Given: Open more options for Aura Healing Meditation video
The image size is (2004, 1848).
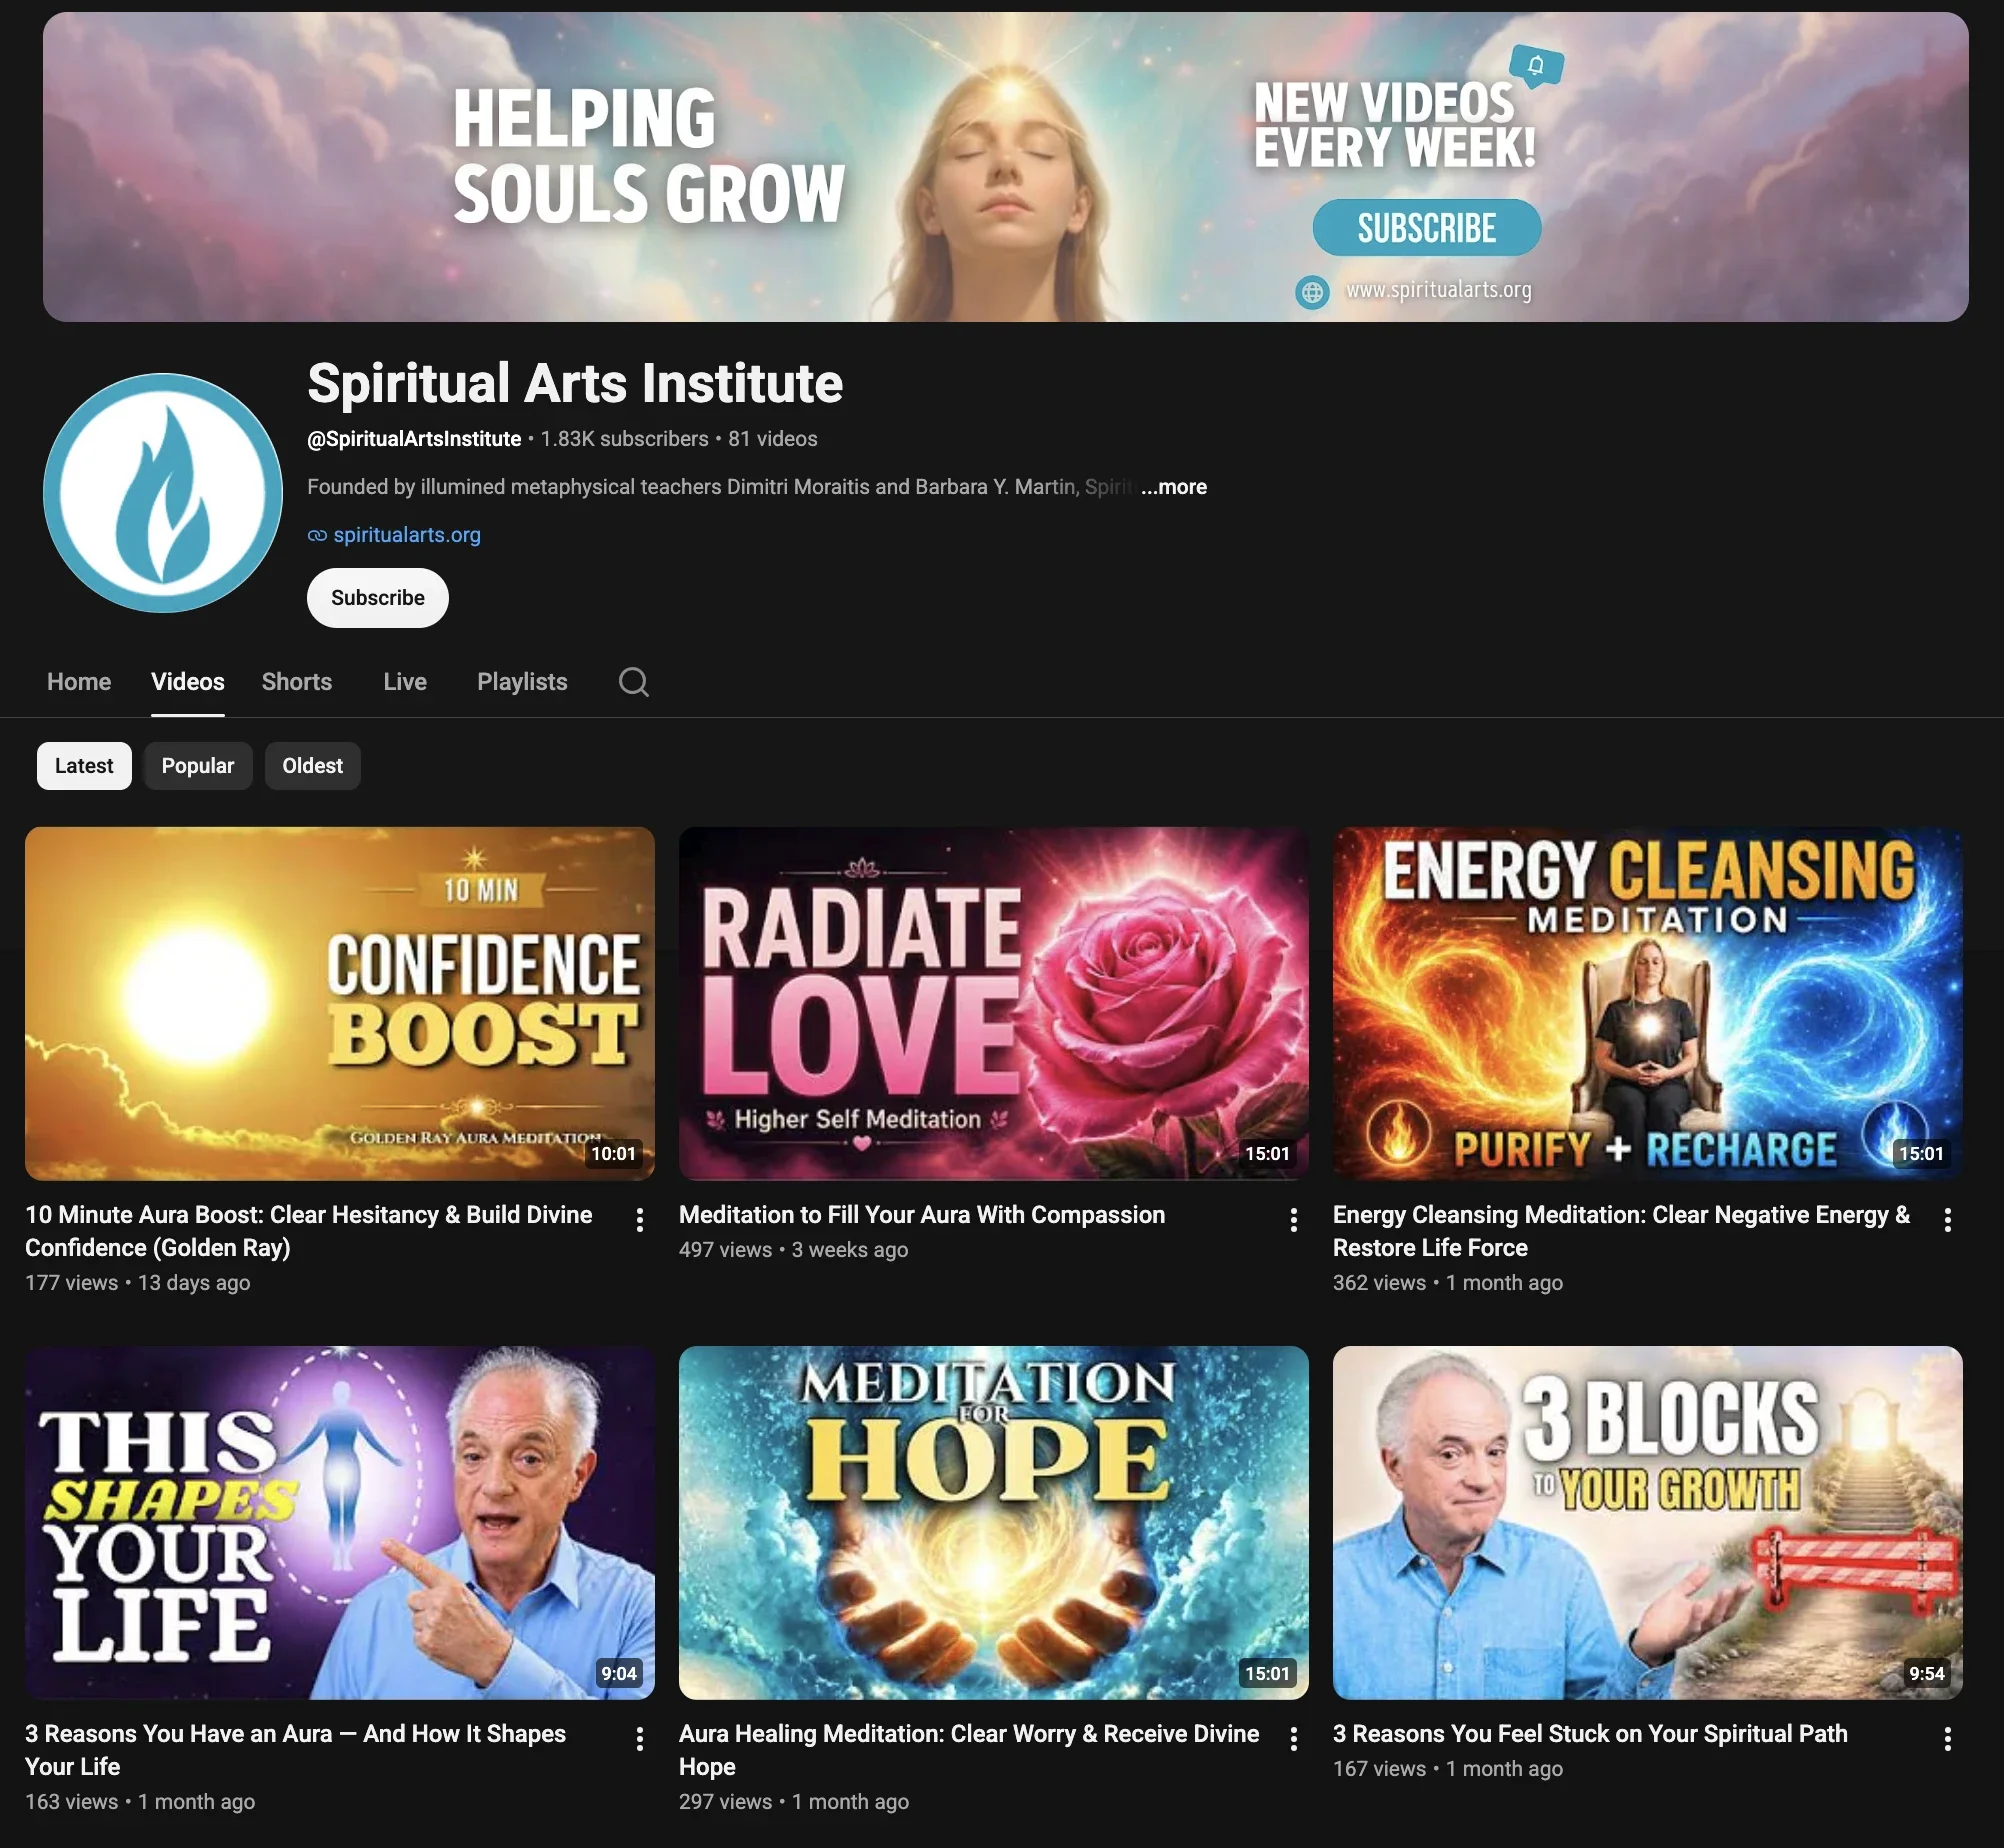Looking at the screenshot, I should pyautogui.click(x=1294, y=1739).
